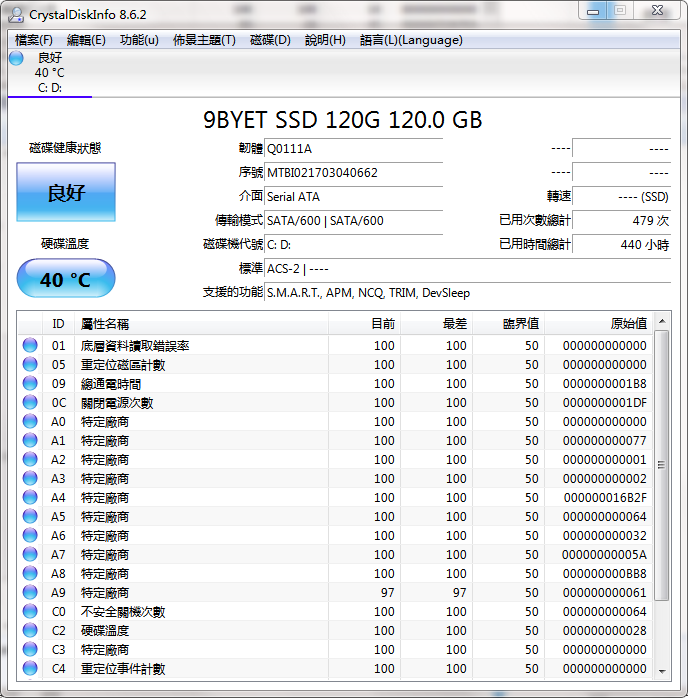Open the 佈景主題(T) menu
Viewport: 688px width, 698px height.
pyautogui.click(x=204, y=40)
